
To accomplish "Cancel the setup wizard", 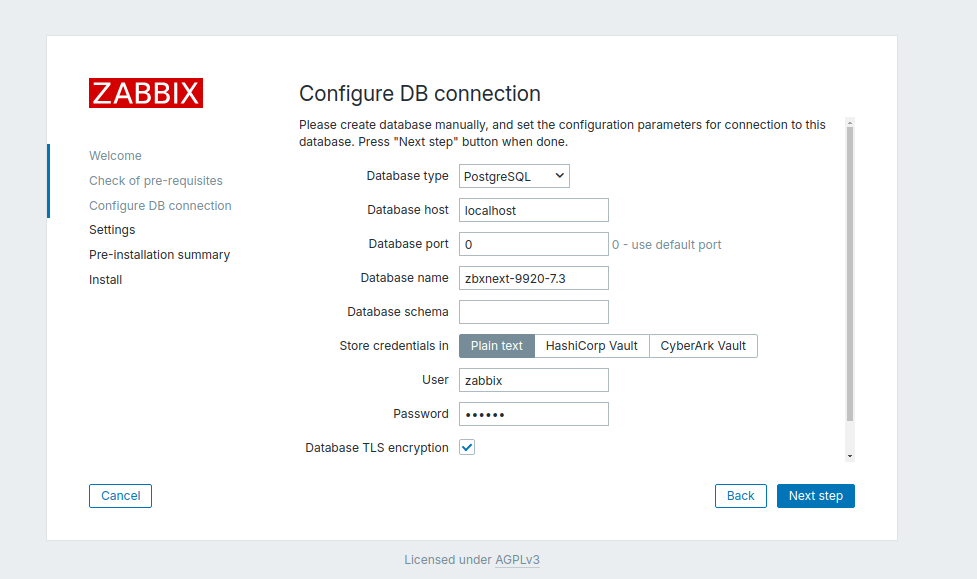I will 120,496.
